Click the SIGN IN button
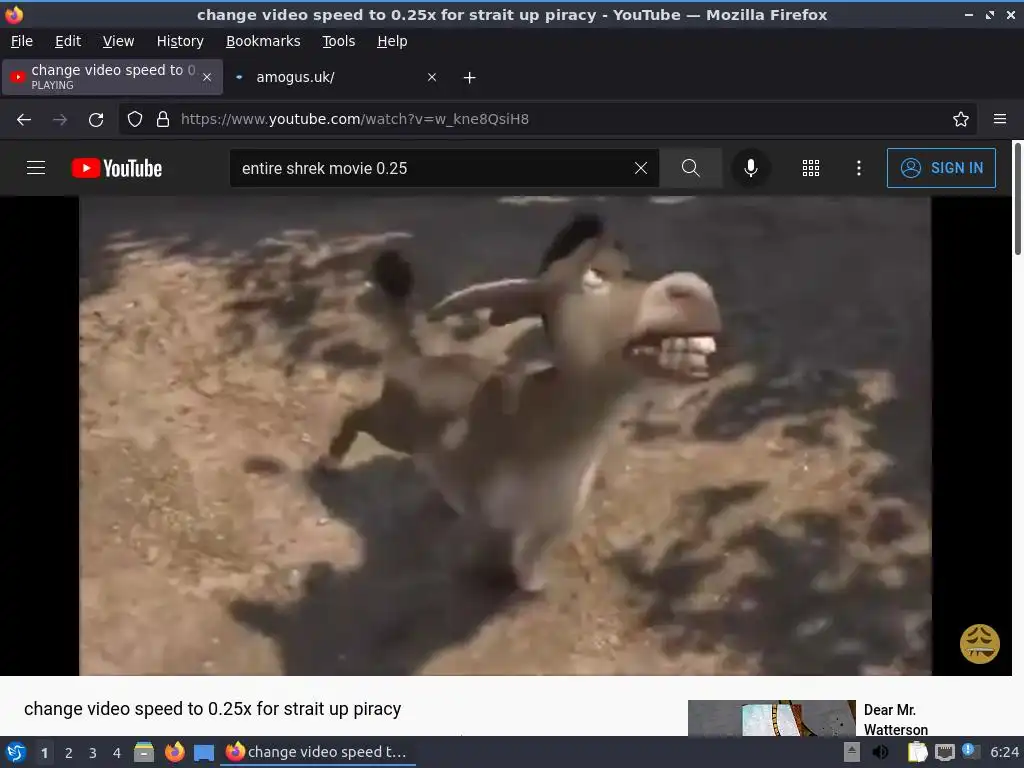 941,168
